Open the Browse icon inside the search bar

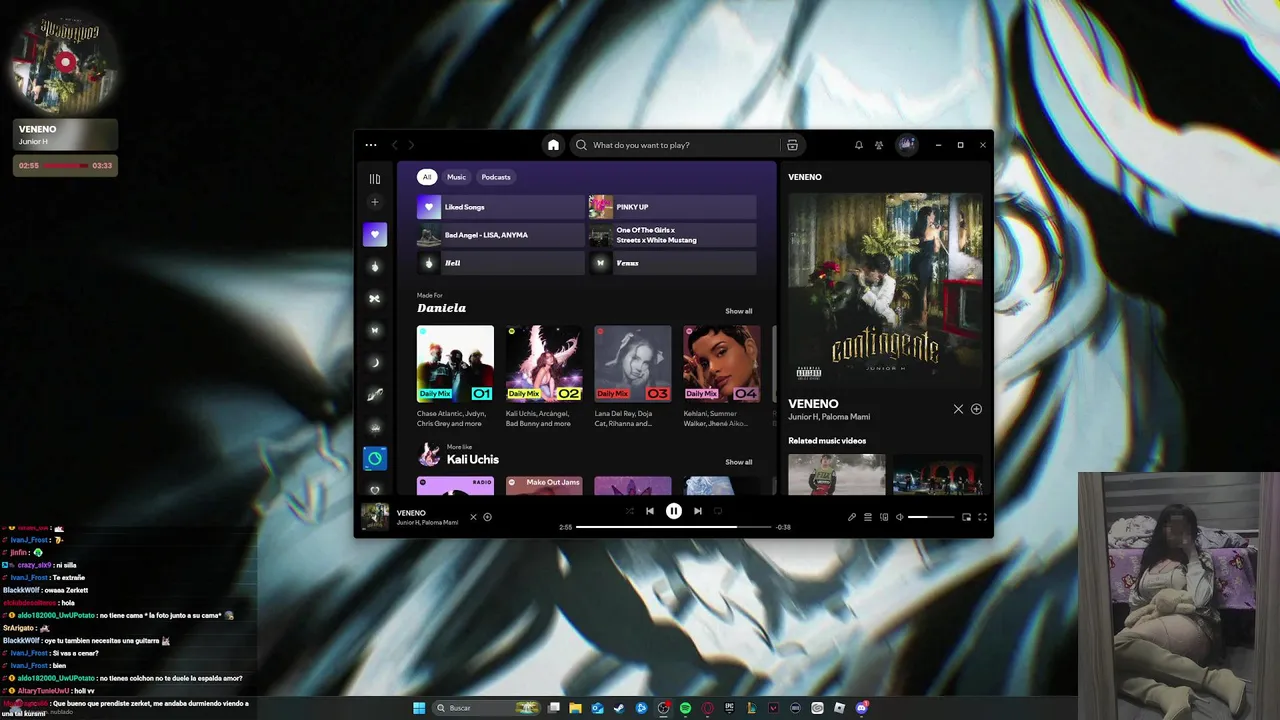(x=792, y=145)
